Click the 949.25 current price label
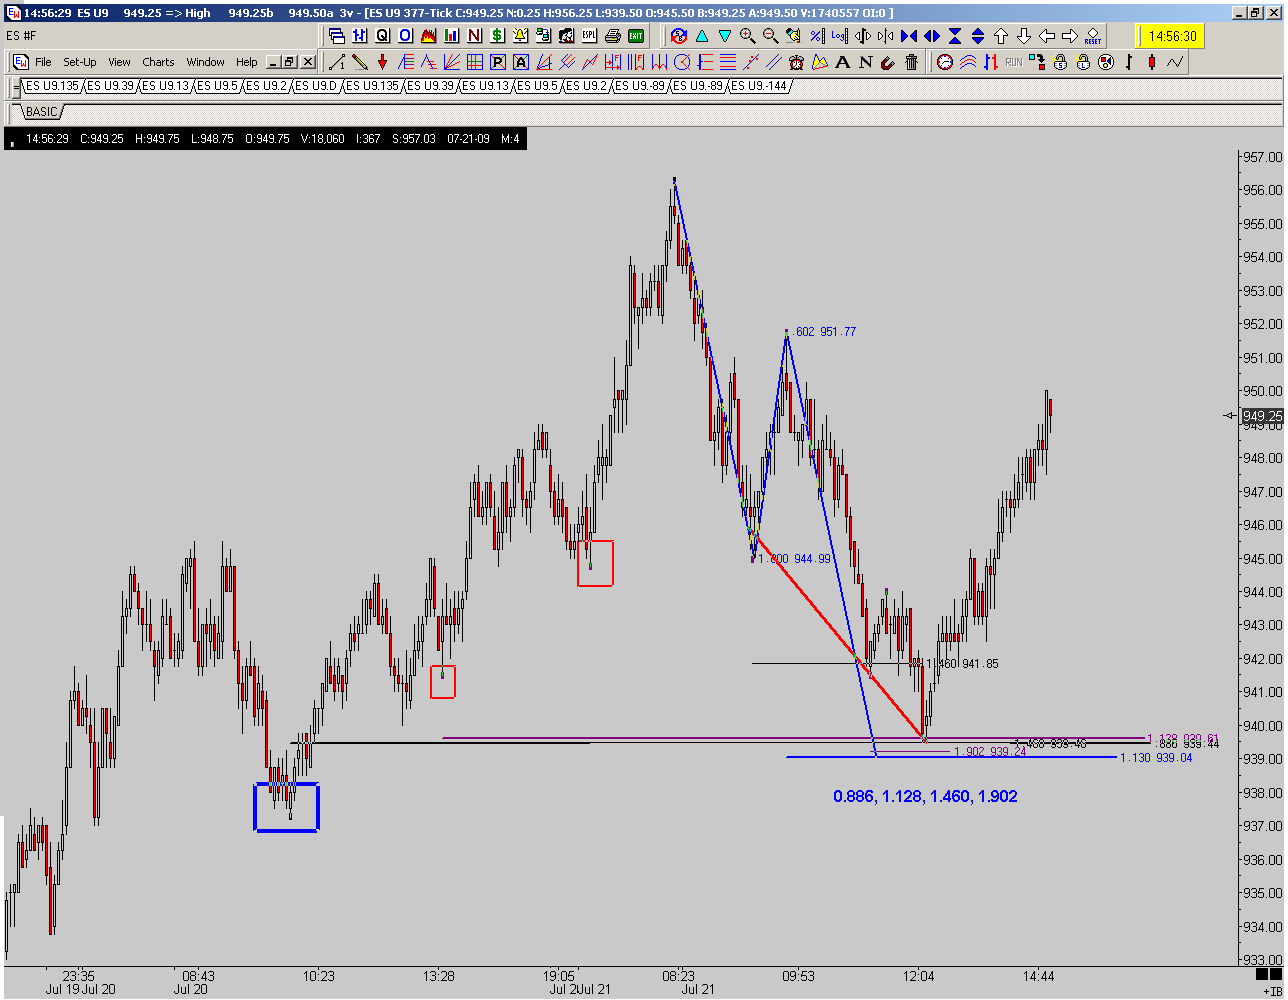Image resolution: width=1288 pixels, height=1000 pixels. tap(1262, 416)
